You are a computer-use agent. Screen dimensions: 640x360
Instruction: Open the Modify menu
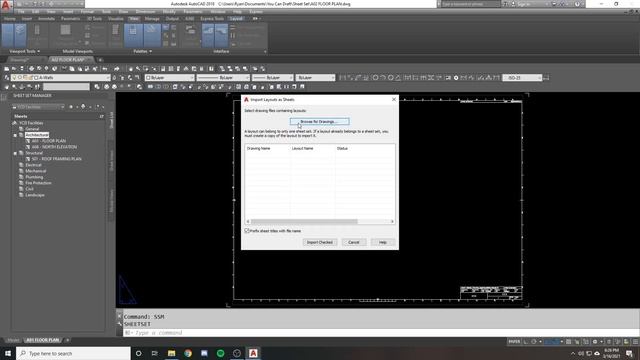[x=169, y=12]
